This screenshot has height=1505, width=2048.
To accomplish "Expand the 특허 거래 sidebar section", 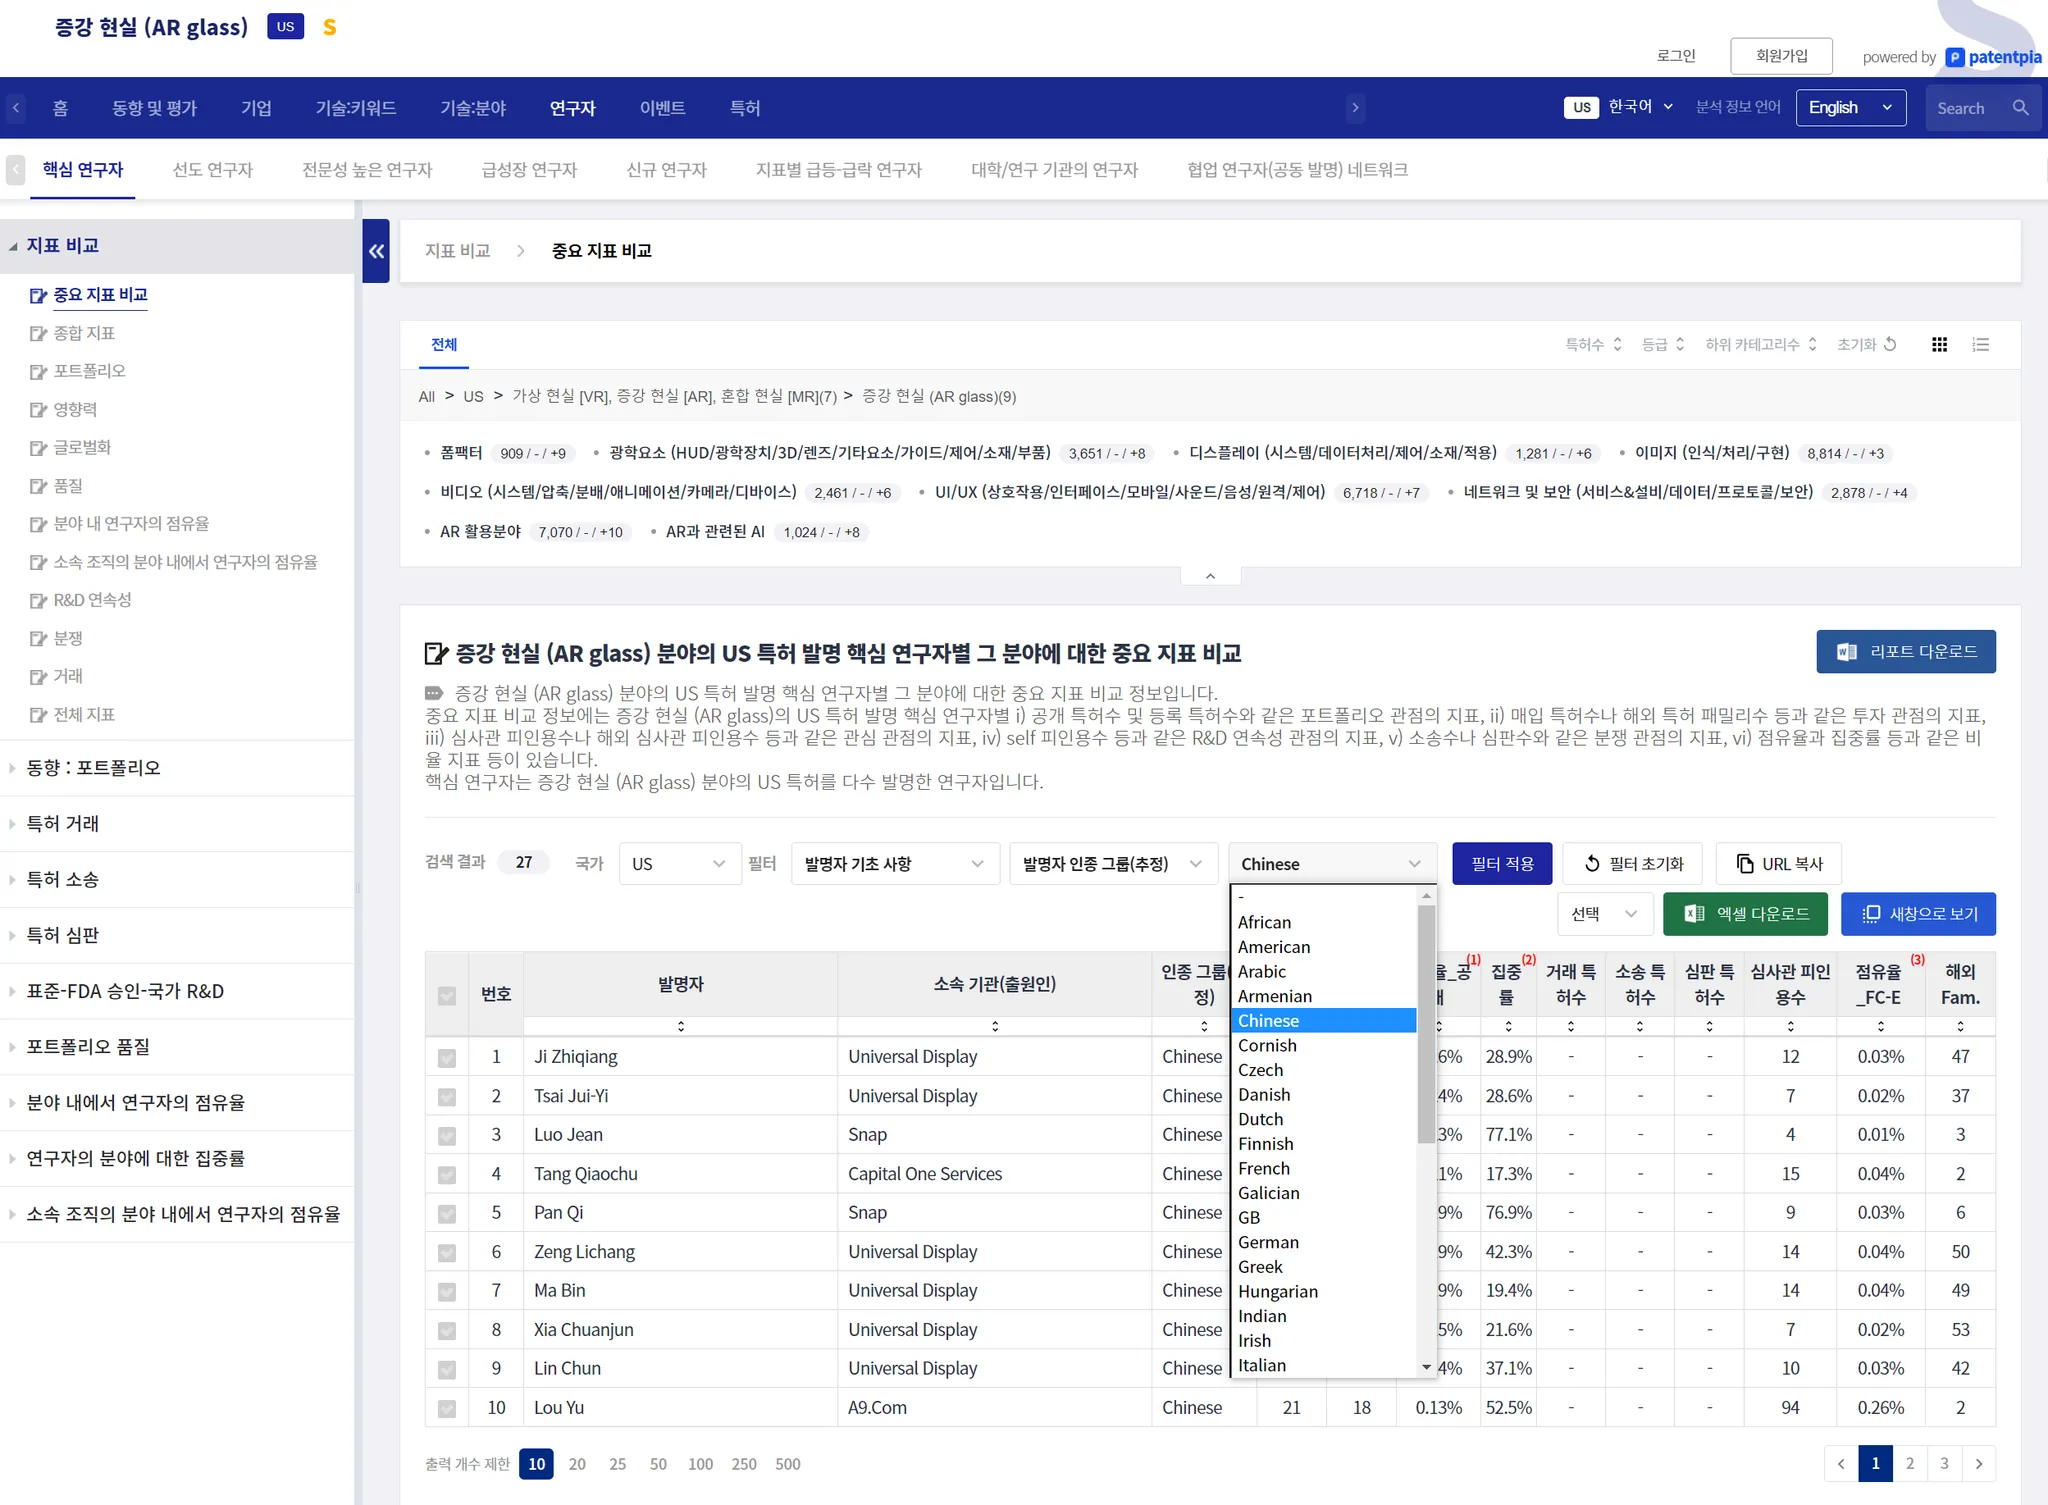I will tap(63, 824).
